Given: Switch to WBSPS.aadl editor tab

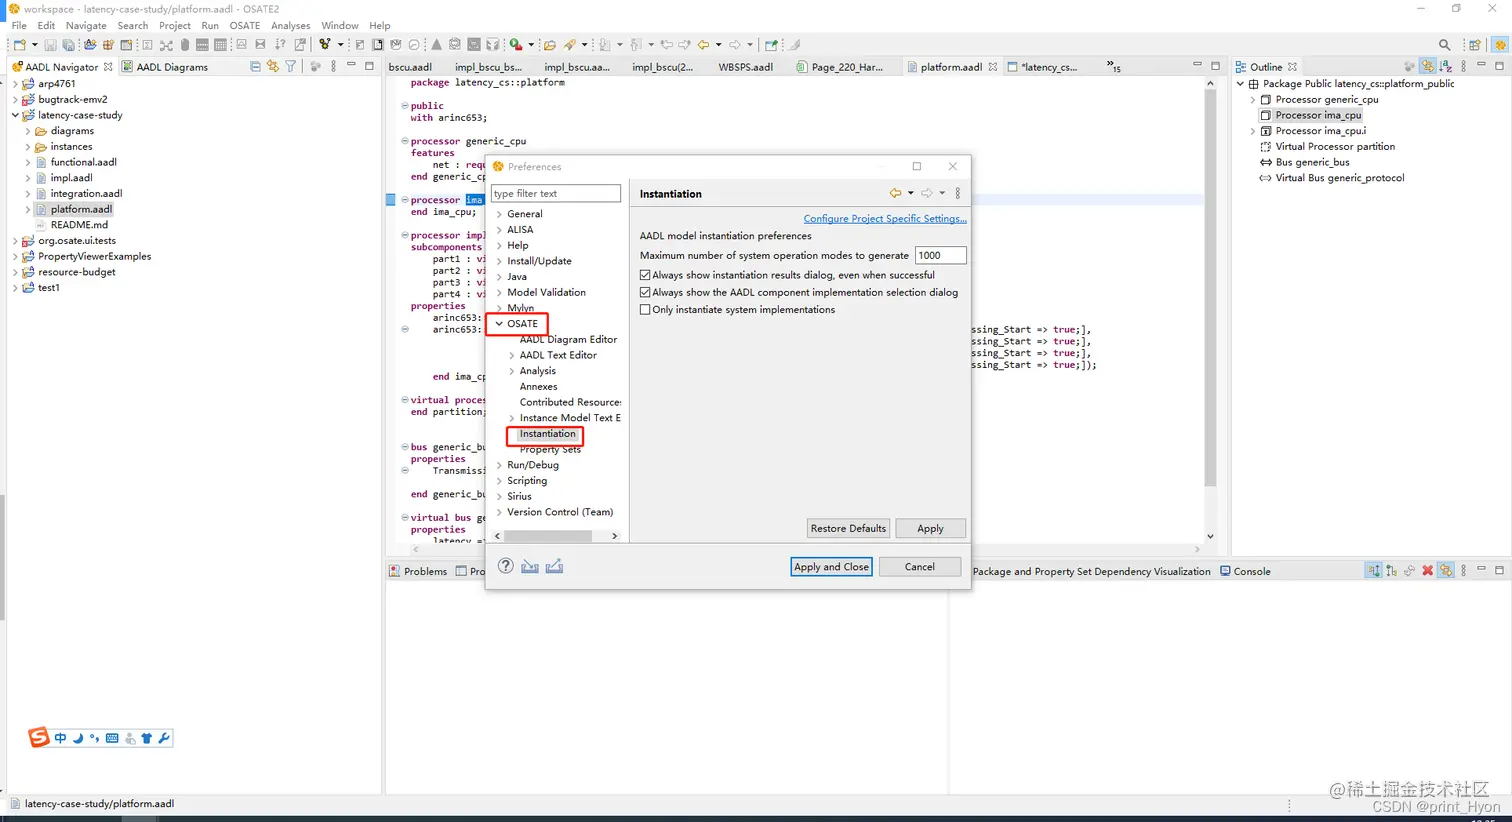Looking at the screenshot, I should coord(746,67).
